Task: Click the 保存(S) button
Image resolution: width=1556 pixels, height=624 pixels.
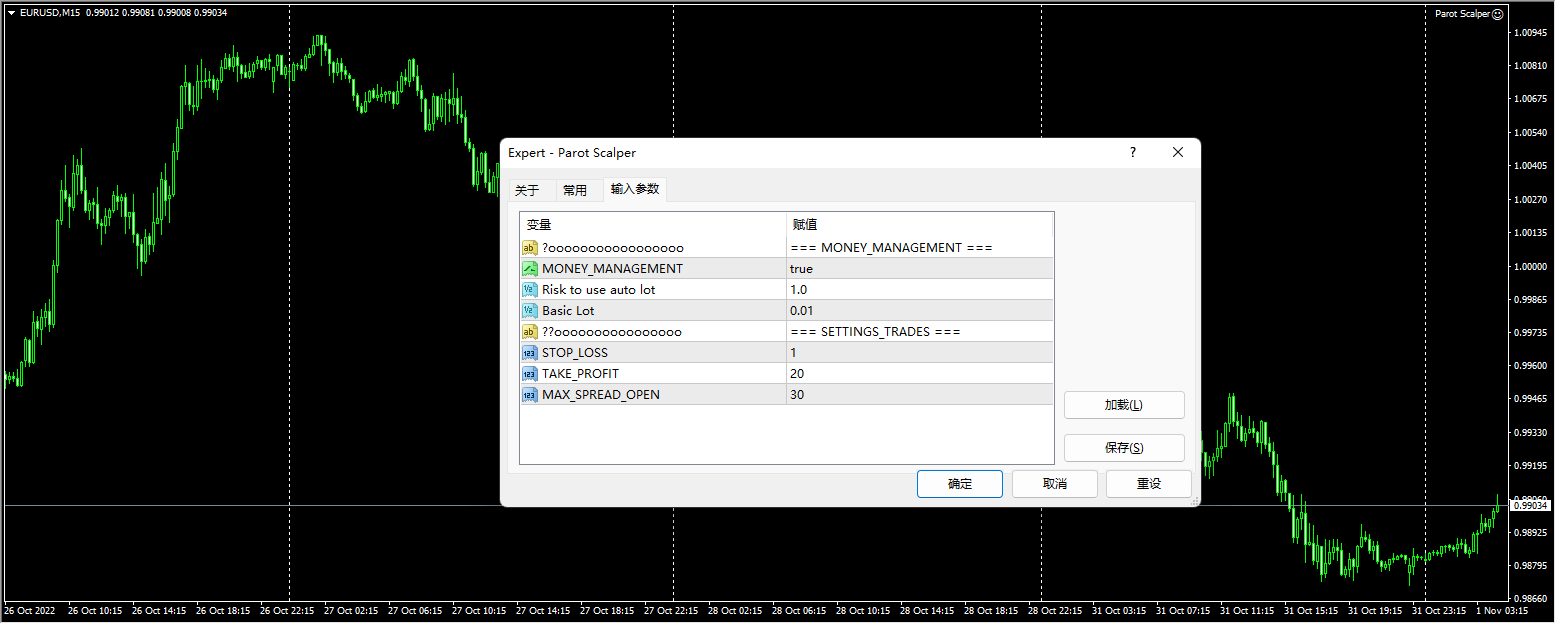Action: pyautogui.click(x=1124, y=448)
